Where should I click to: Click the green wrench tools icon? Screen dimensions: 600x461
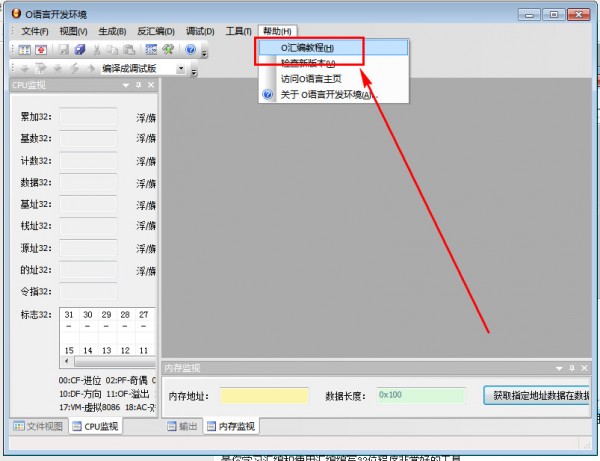[x=168, y=50]
